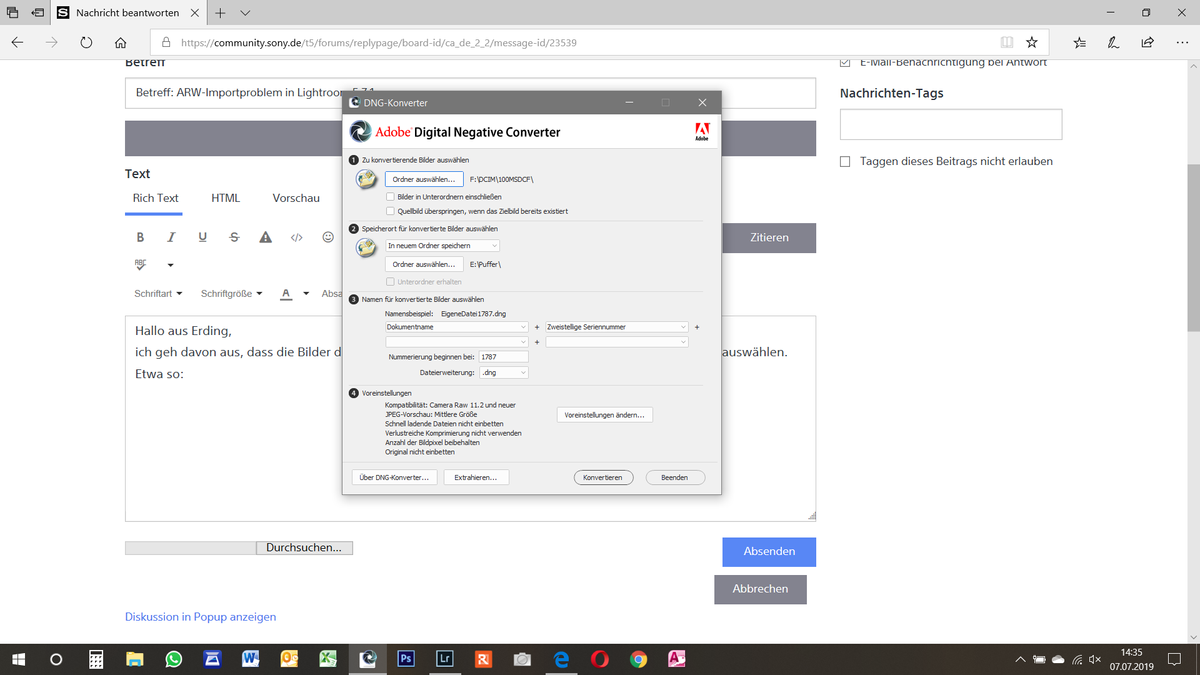Switch to the HTML tab
Viewport: 1200px width, 675px height.
pos(225,198)
